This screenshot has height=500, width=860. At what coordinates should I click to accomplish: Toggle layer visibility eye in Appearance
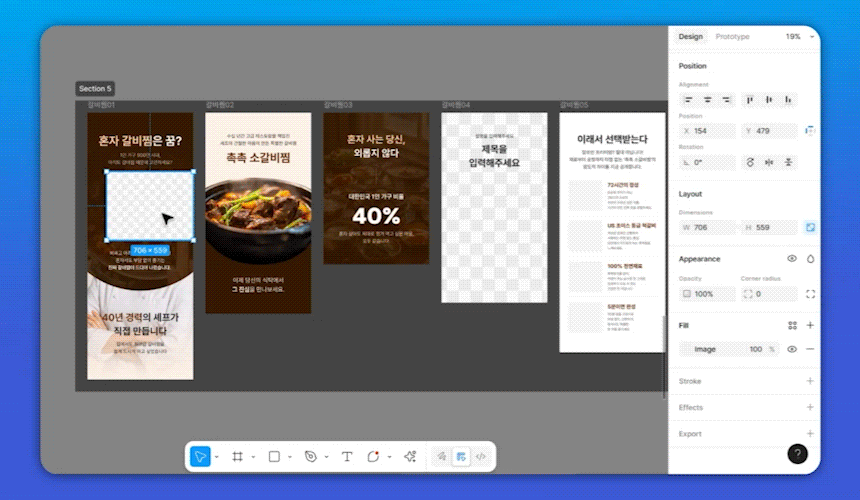(x=792, y=259)
